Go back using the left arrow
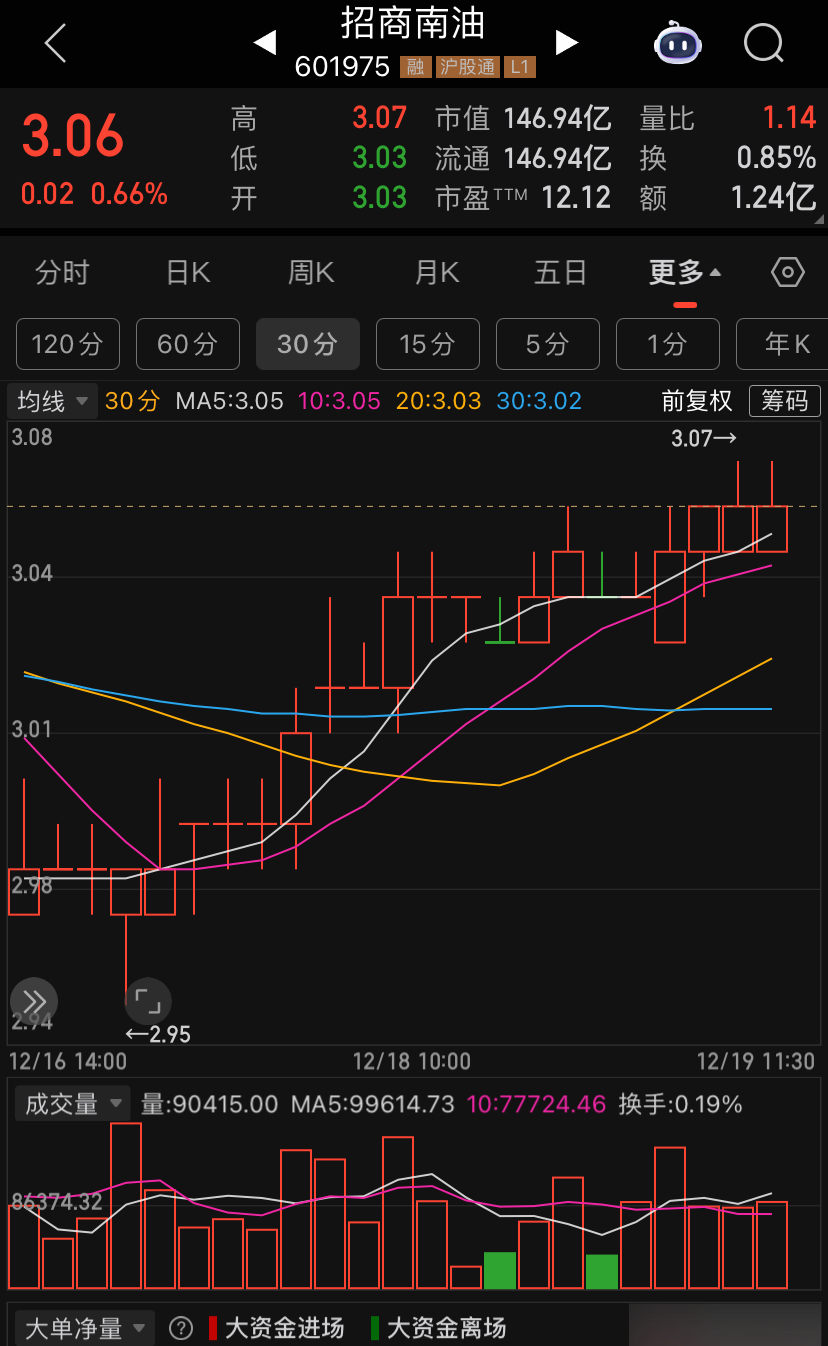Image resolution: width=828 pixels, height=1346 pixels. [56, 43]
